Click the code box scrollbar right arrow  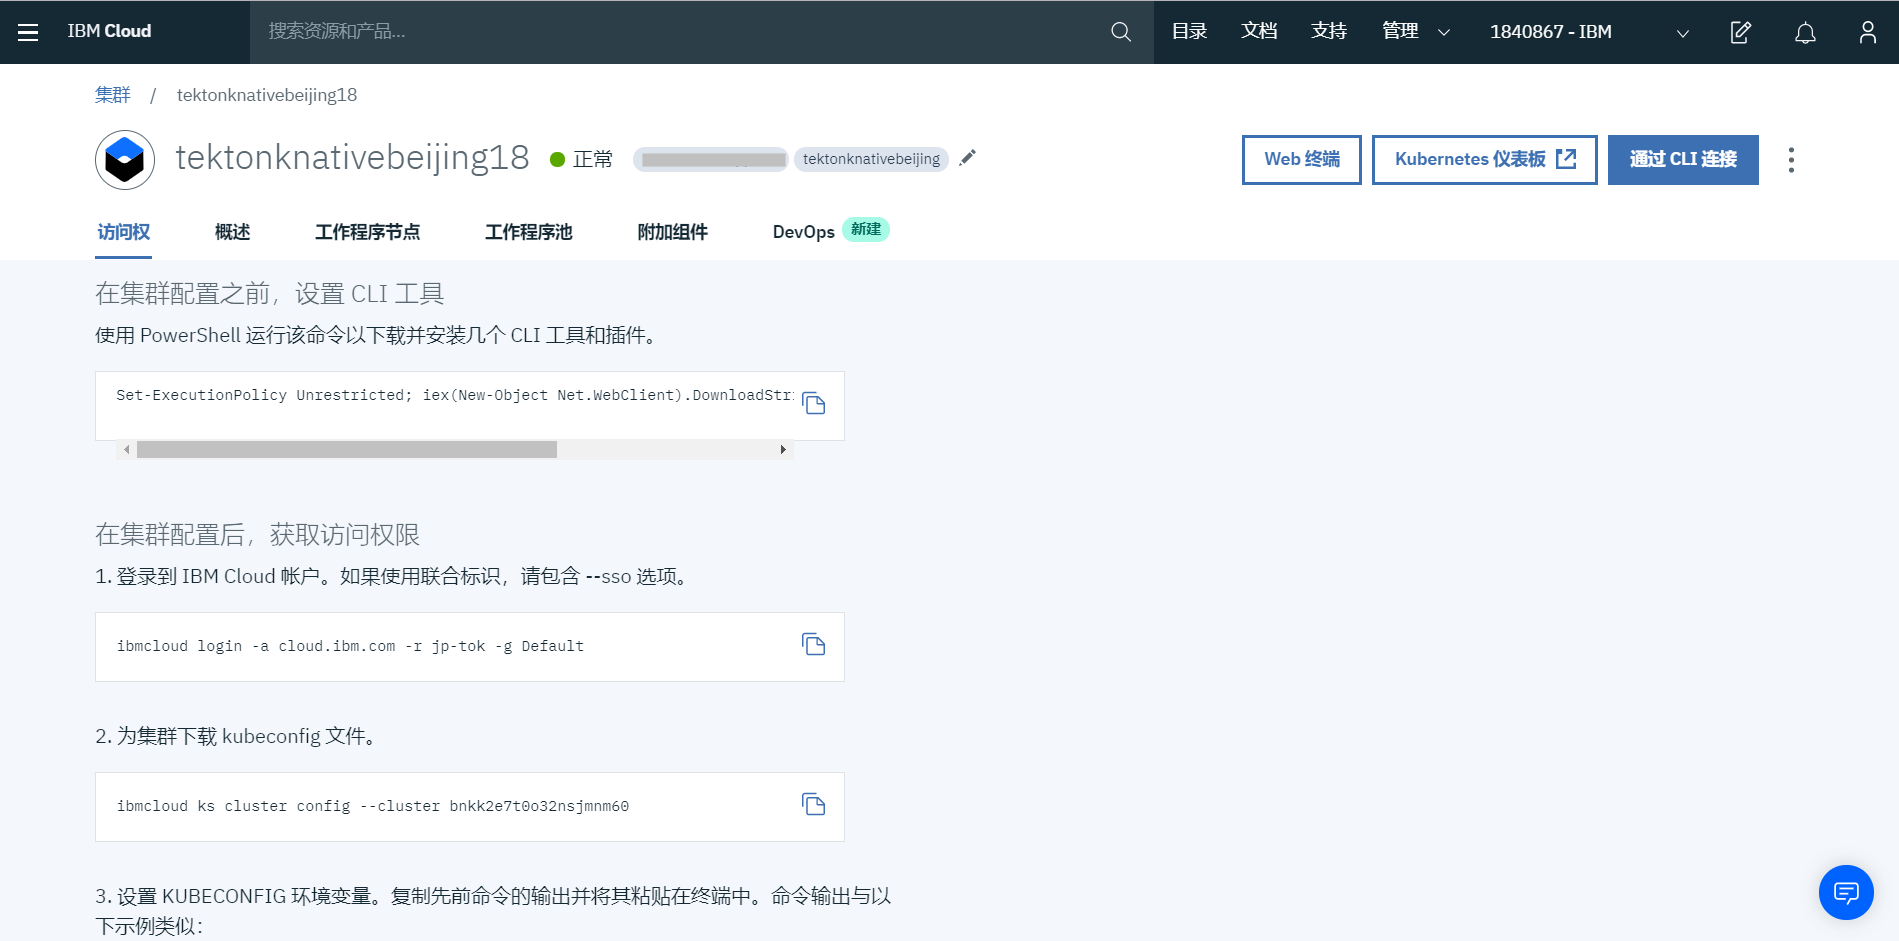click(x=783, y=450)
